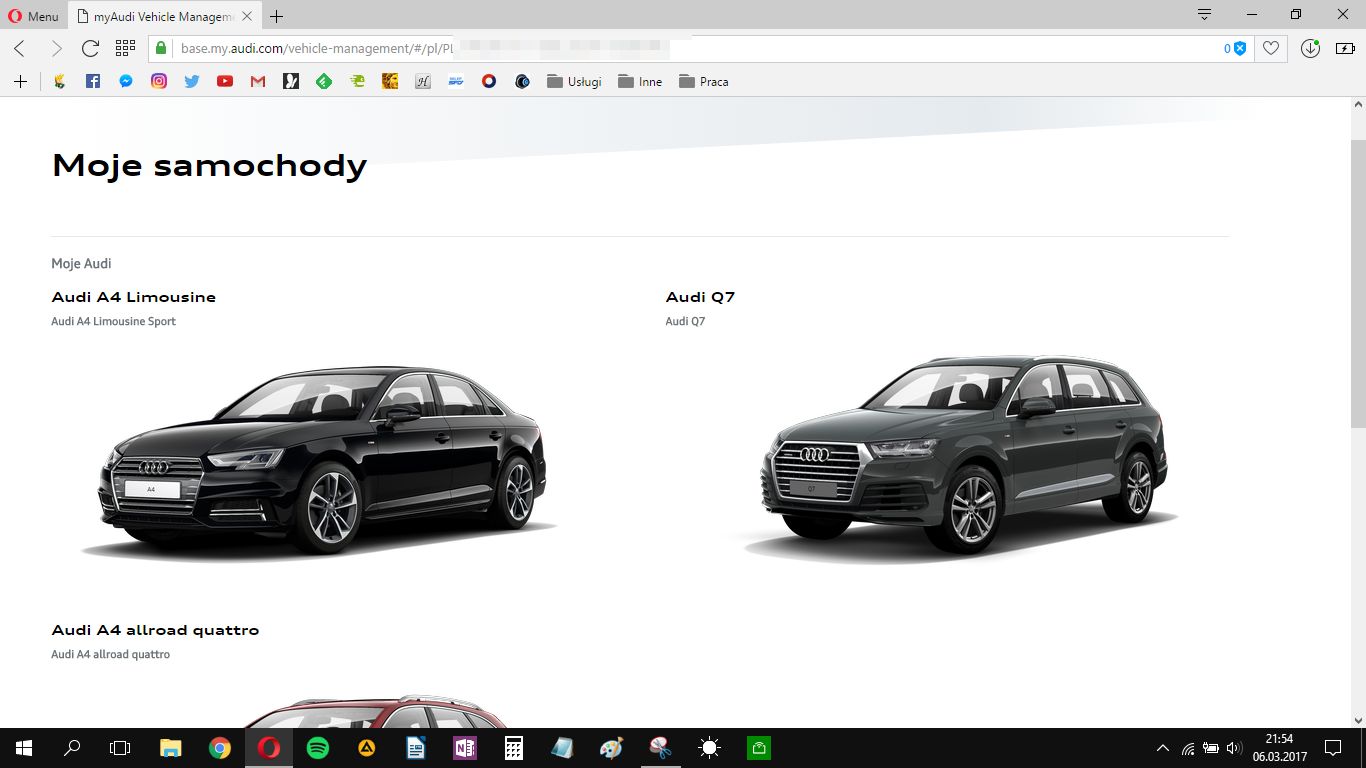The image size is (1366, 768).
Task: Show hidden system tray icons
Action: pos(1162,748)
